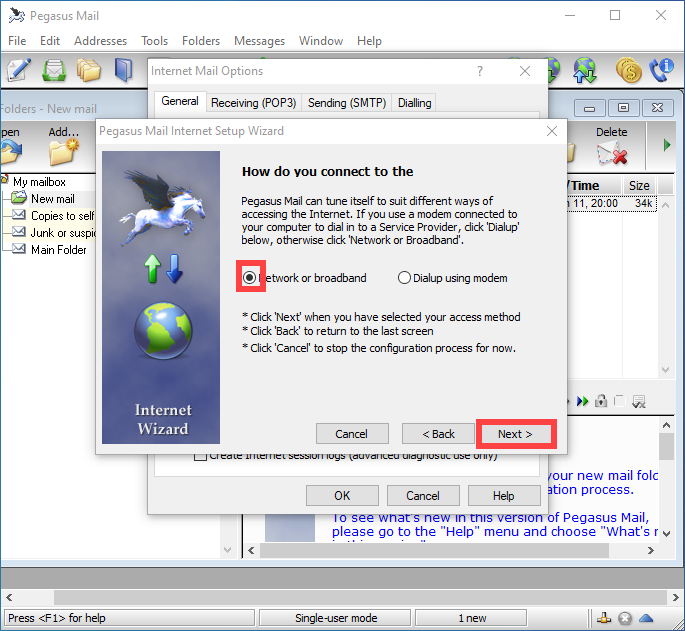Click the green arrow at toolbar end
The image size is (685, 631).
[667, 145]
